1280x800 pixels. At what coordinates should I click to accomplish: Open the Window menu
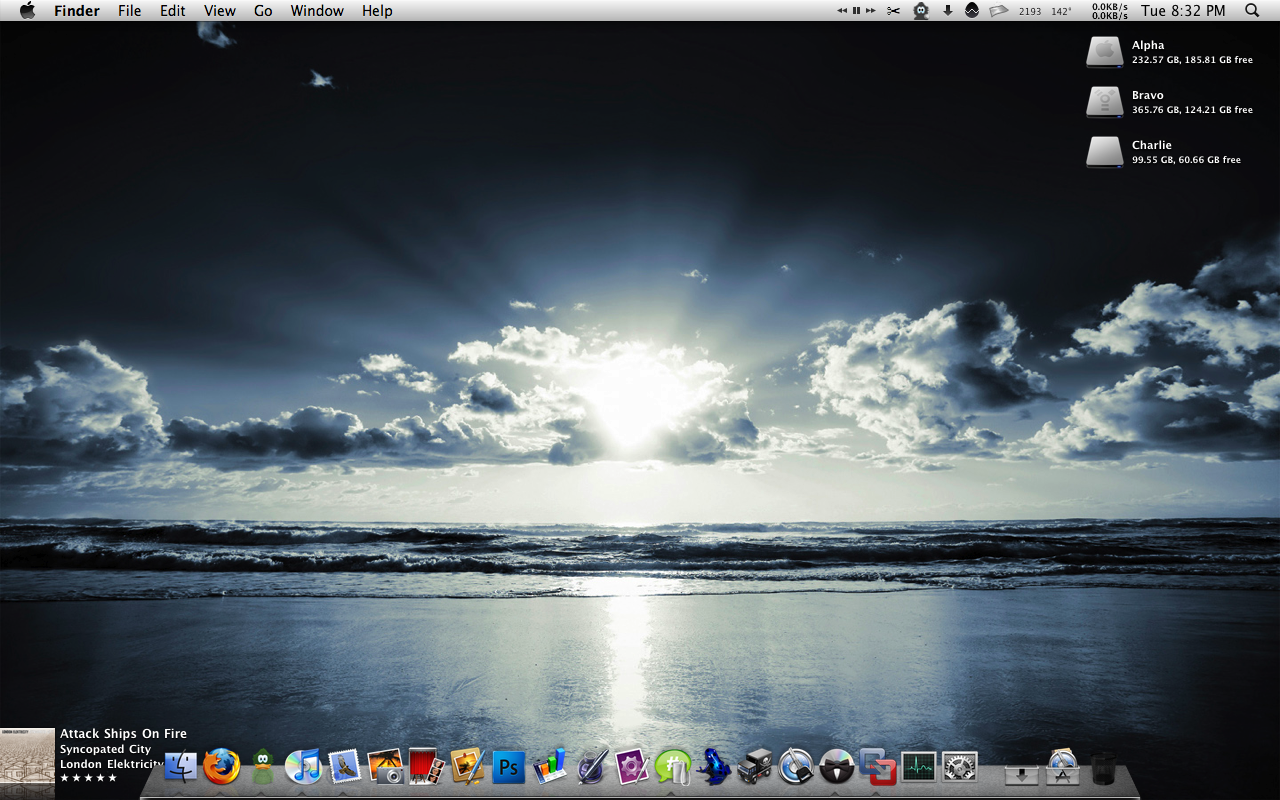[317, 11]
